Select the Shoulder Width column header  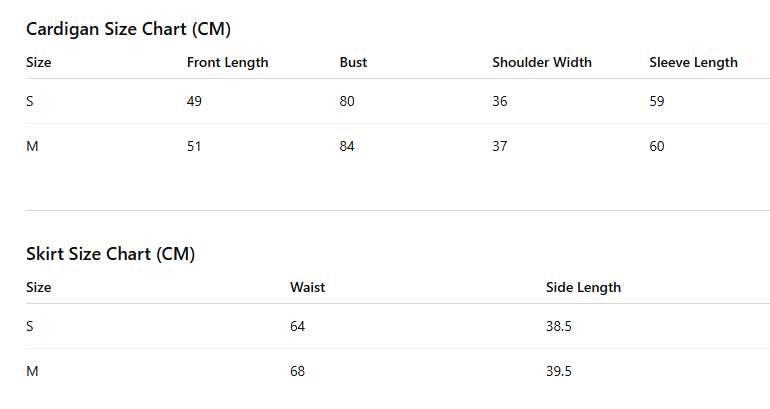(542, 62)
